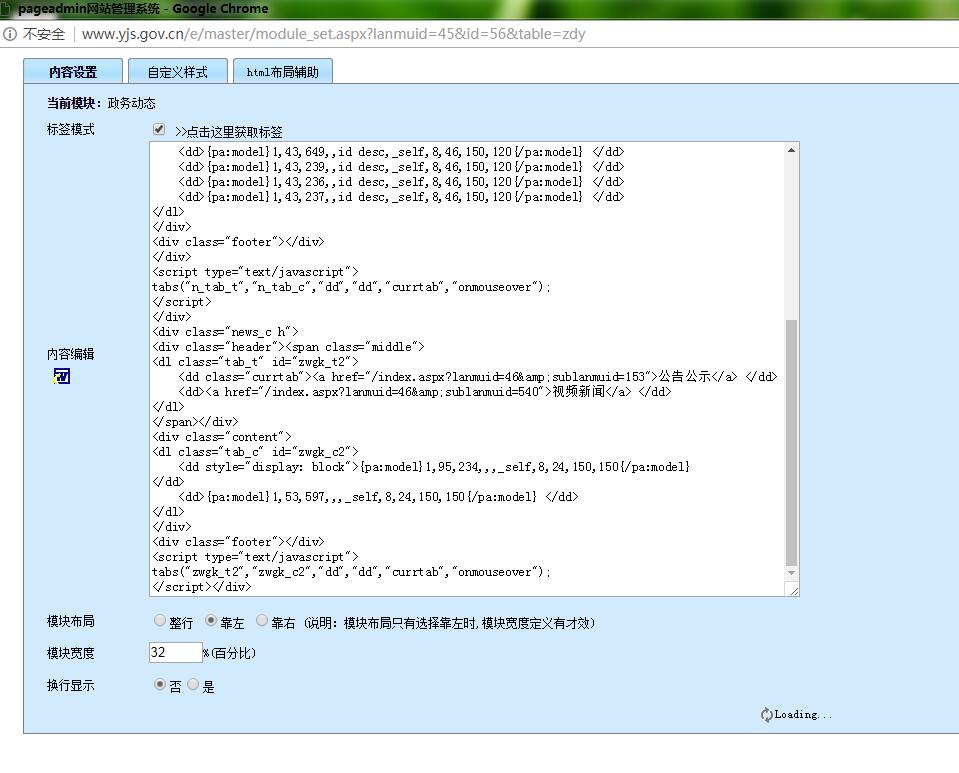Open the 自定义样式 tab
959x773 pixels.
(x=177, y=72)
